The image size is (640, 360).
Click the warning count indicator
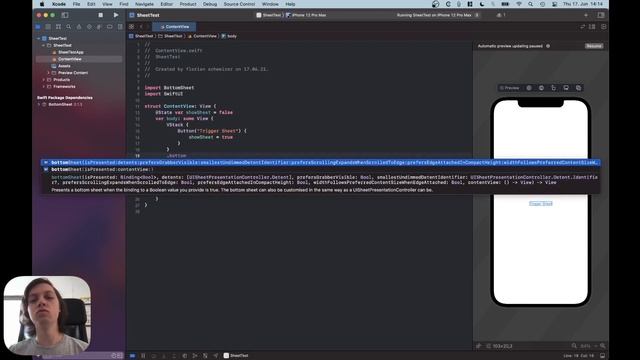click(x=501, y=15)
